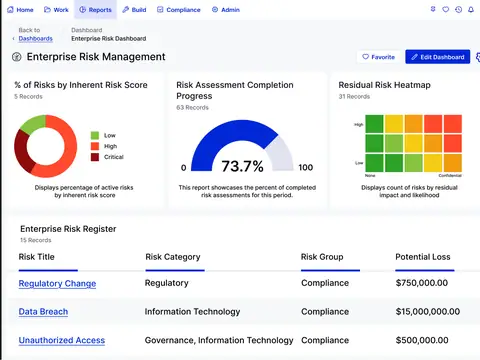The image size is (480, 360).
Task: Open the recent history clock icon
Action: (459, 9)
